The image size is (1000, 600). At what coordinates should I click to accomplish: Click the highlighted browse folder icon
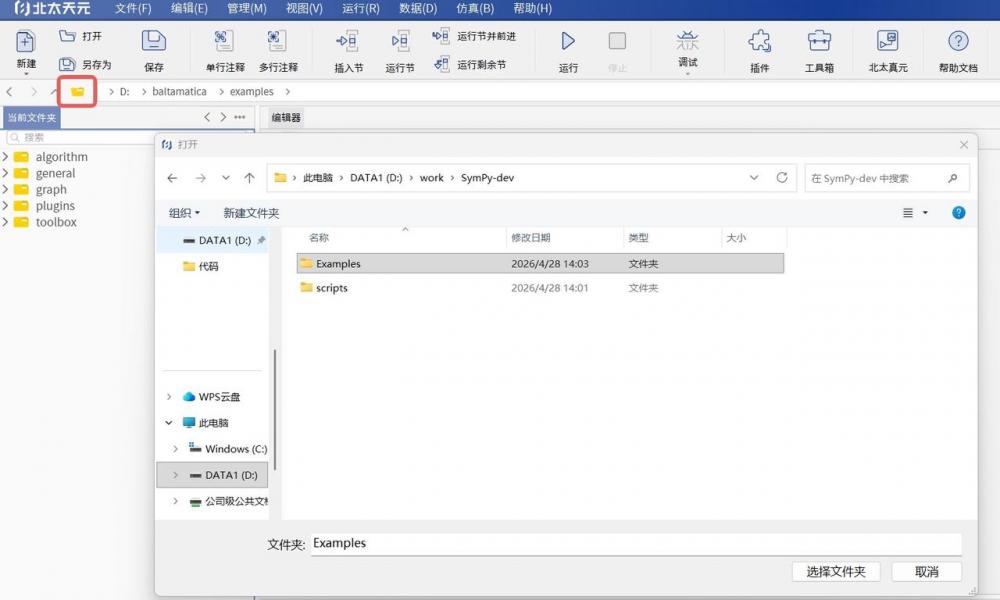click(x=77, y=91)
